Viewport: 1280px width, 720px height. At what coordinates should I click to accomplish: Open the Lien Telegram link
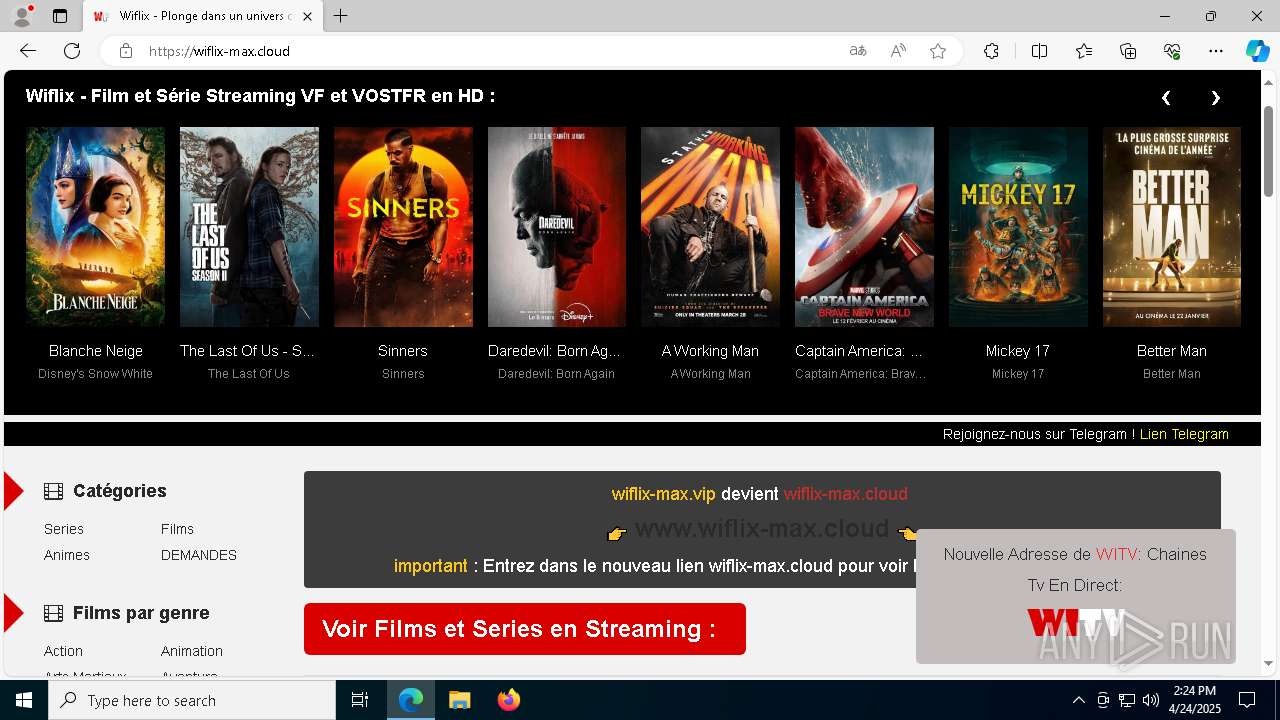1184,434
